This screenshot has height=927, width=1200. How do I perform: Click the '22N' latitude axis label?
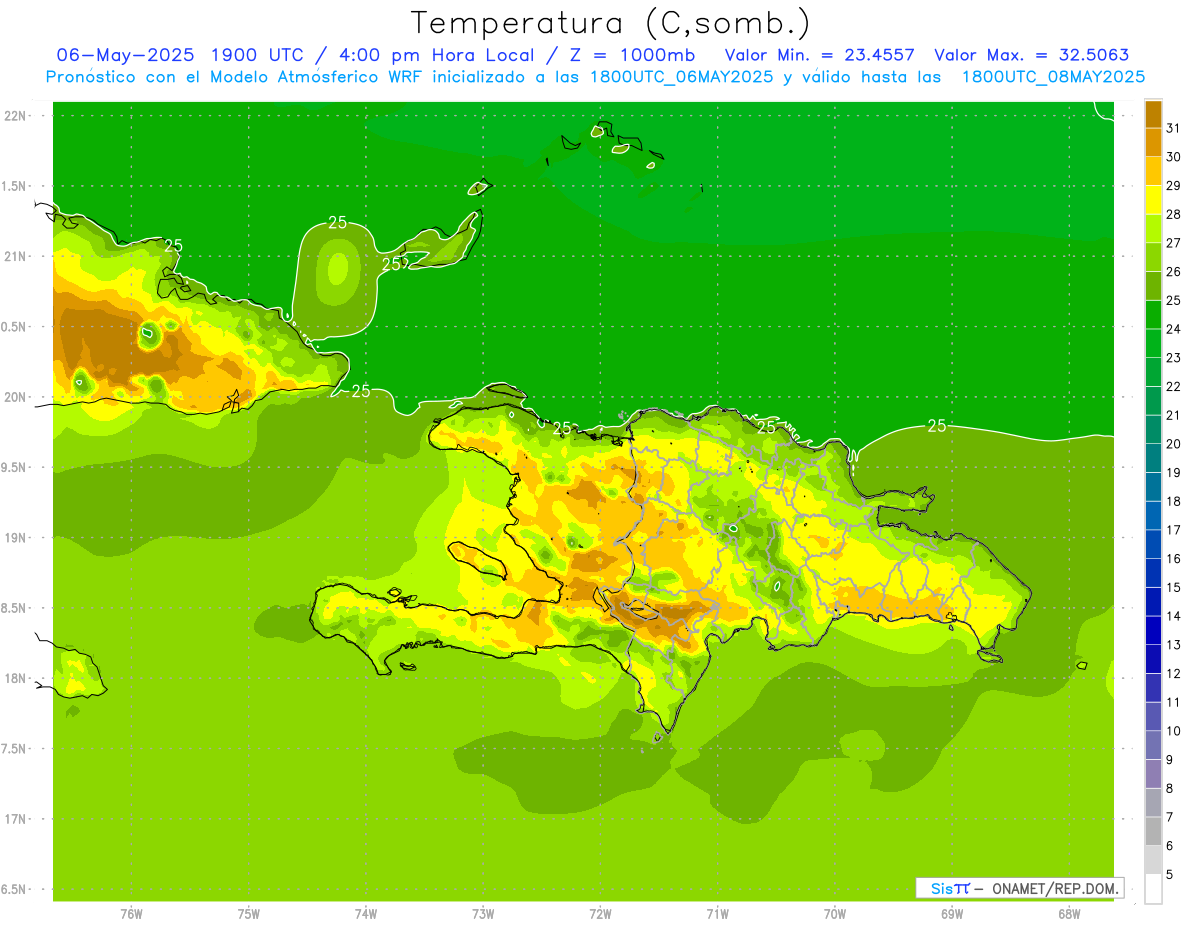(16, 116)
